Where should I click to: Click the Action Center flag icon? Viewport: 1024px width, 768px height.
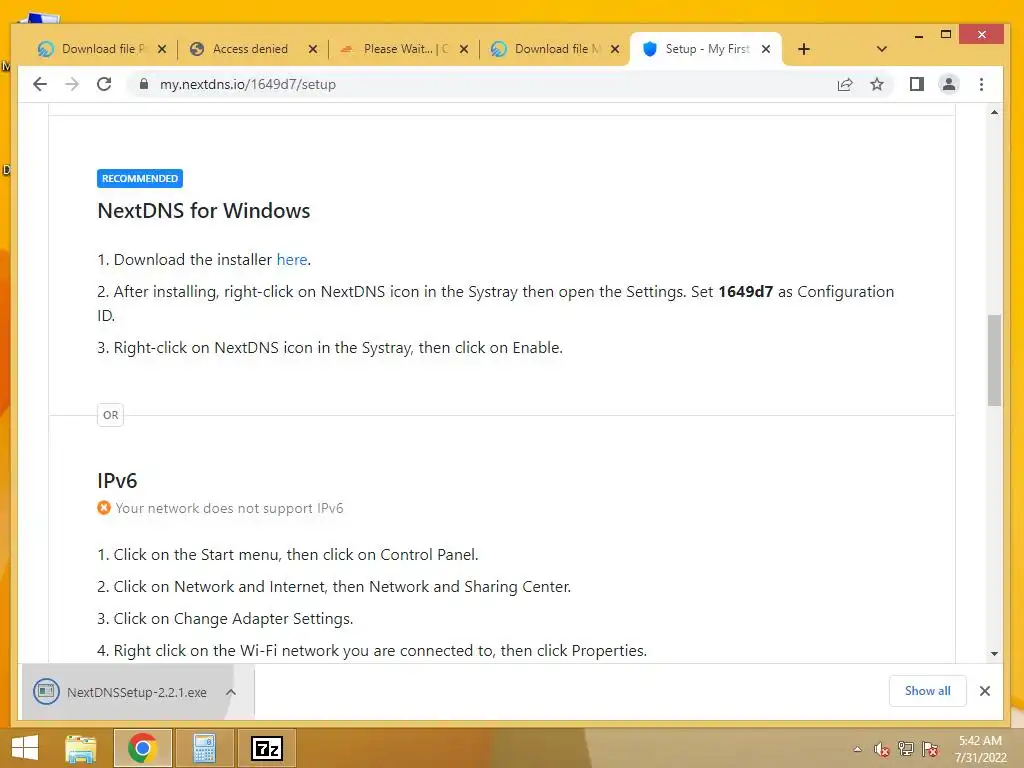click(x=930, y=749)
